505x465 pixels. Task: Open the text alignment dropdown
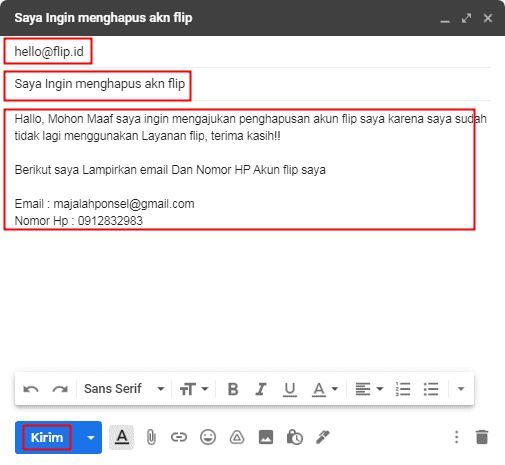tap(369, 389)
